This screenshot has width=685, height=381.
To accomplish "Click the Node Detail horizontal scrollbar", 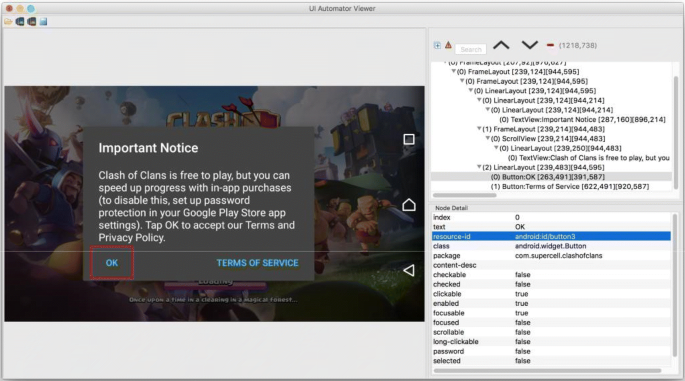I will [547, 371].
